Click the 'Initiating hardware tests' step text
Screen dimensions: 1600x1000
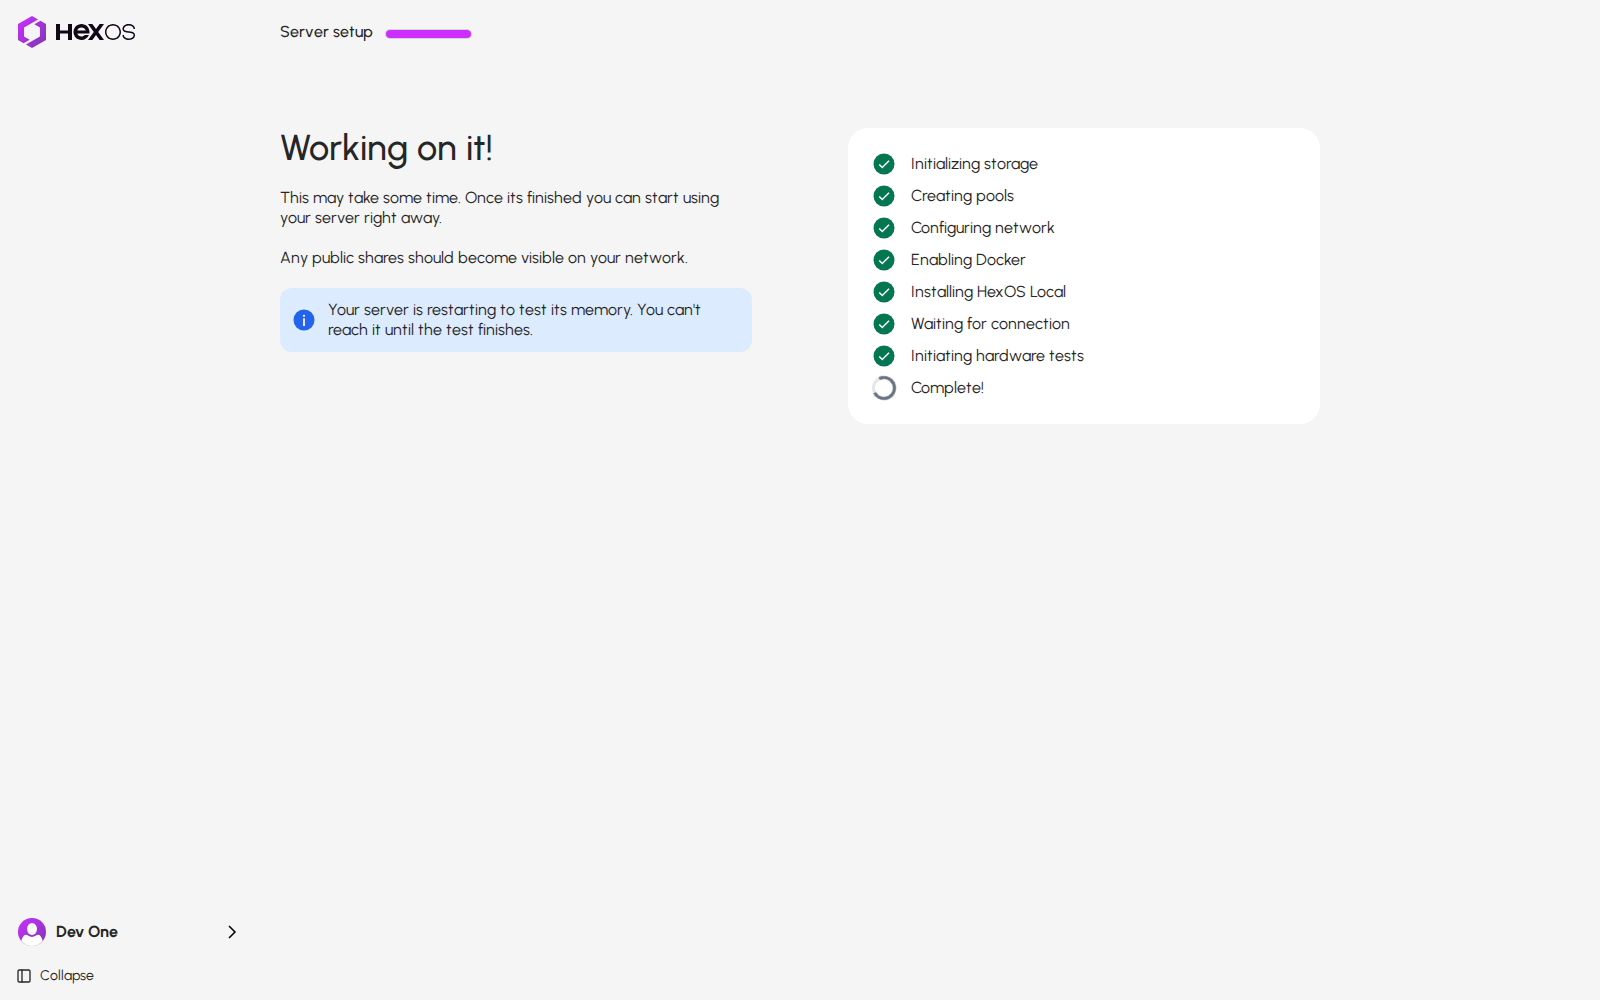pyautogui.click(x=997, y=356)
